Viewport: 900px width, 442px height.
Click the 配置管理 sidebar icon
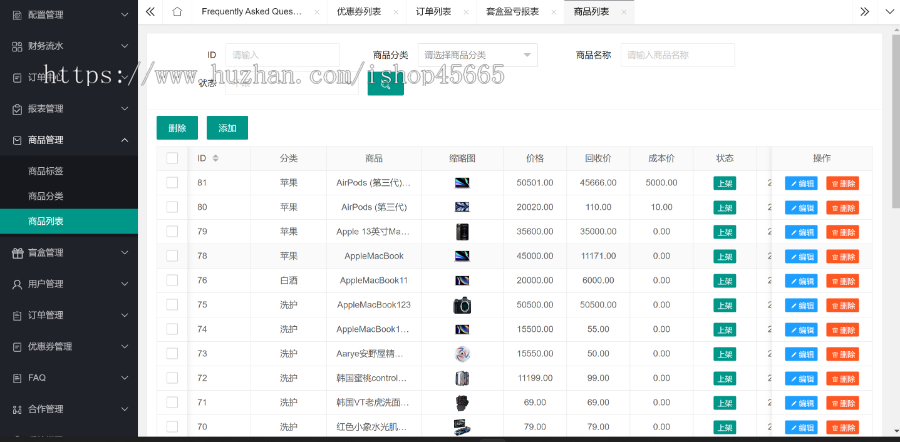(17, 15)
